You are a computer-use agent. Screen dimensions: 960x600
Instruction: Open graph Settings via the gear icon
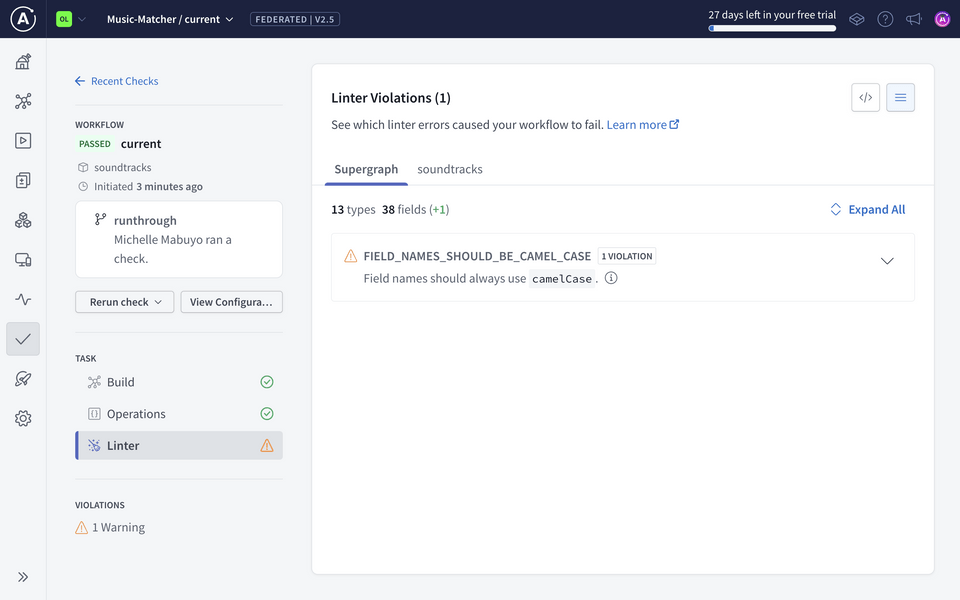[x=22, y=418]
